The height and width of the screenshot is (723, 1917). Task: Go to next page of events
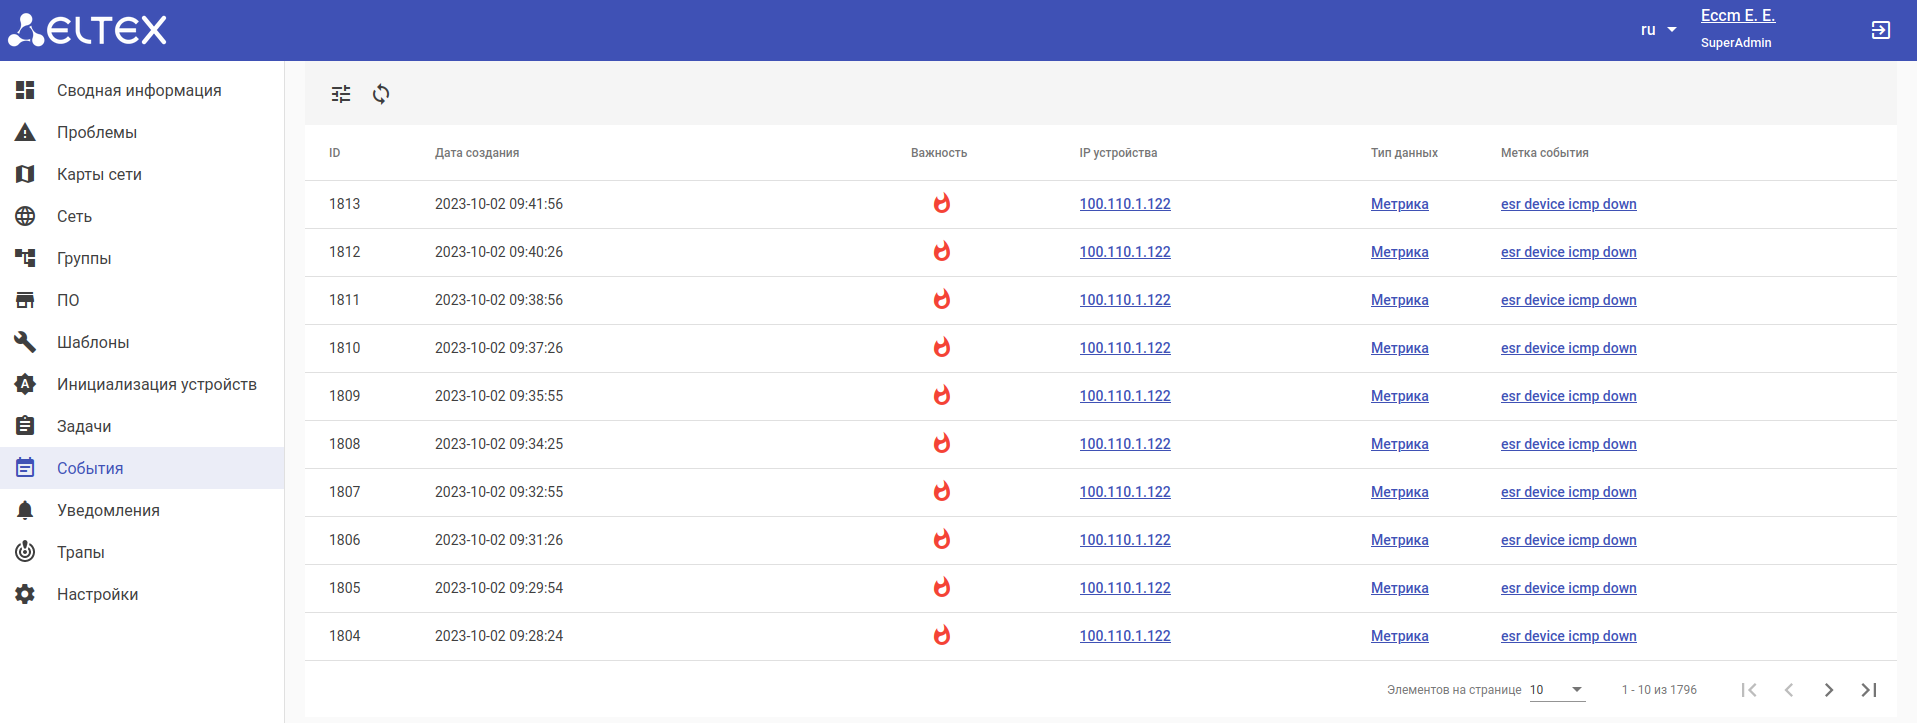pos(1828,690)
